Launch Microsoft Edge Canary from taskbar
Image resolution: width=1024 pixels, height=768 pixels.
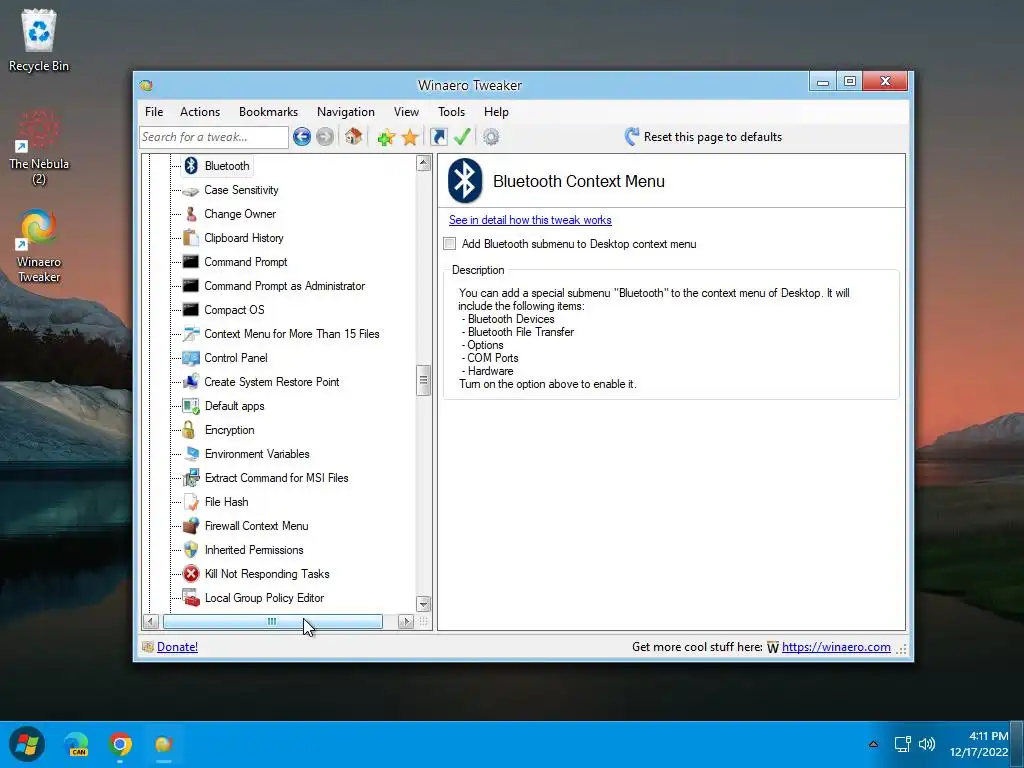pos(77,744)
